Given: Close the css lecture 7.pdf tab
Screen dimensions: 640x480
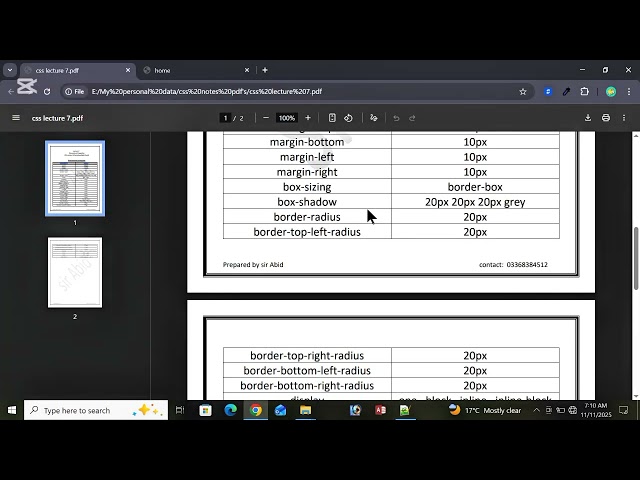Looking at the screenshot, I should [128, 70].
